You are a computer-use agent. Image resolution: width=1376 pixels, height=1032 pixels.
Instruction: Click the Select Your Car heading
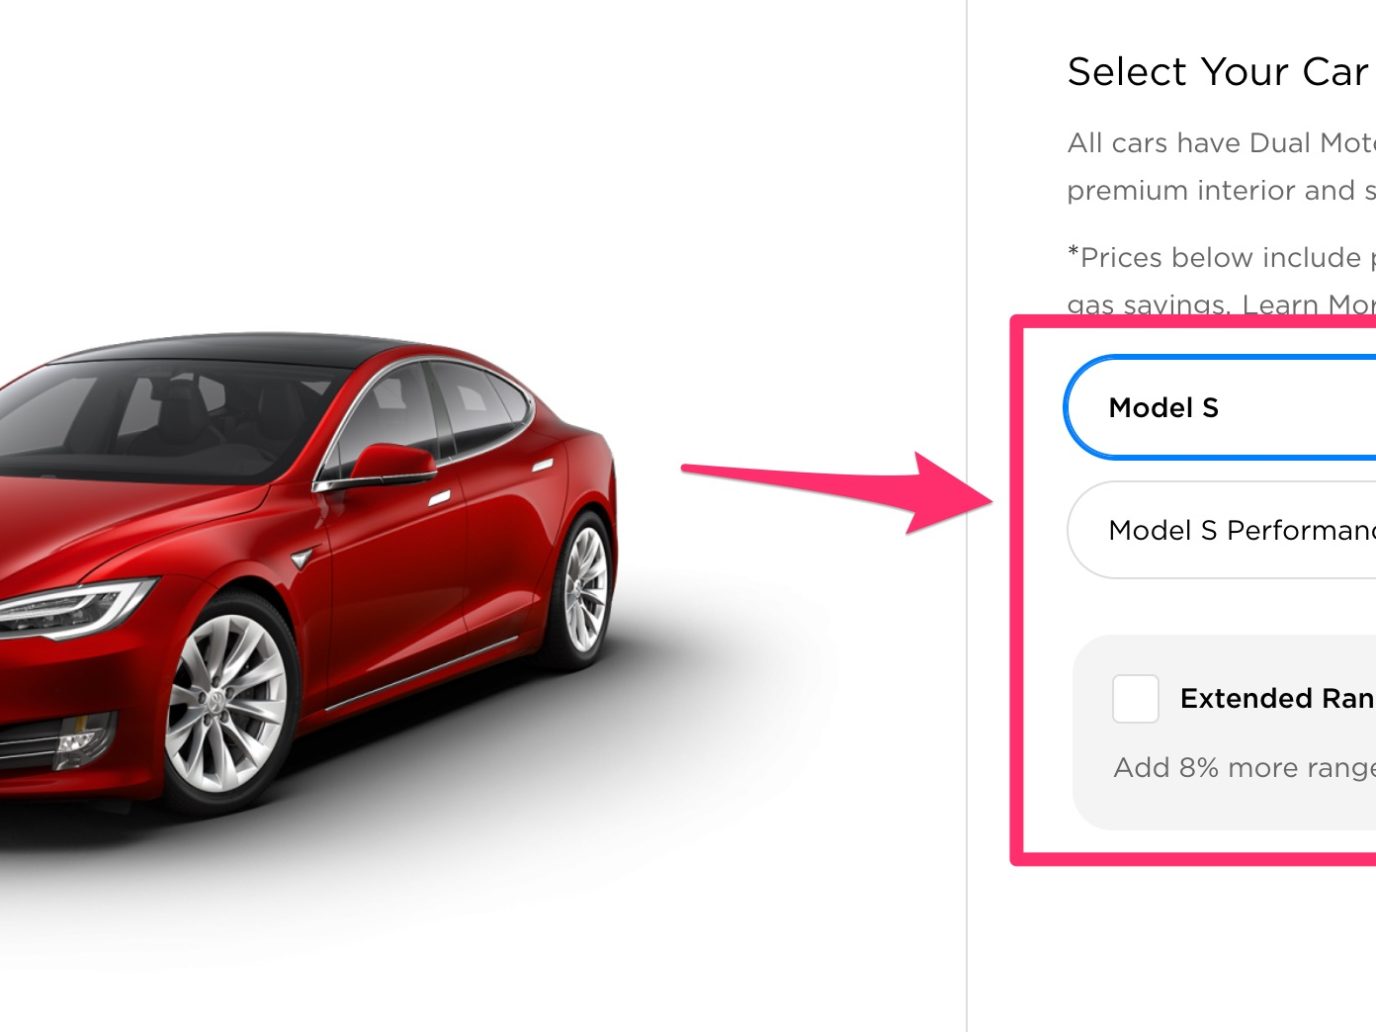point(1217,72)
